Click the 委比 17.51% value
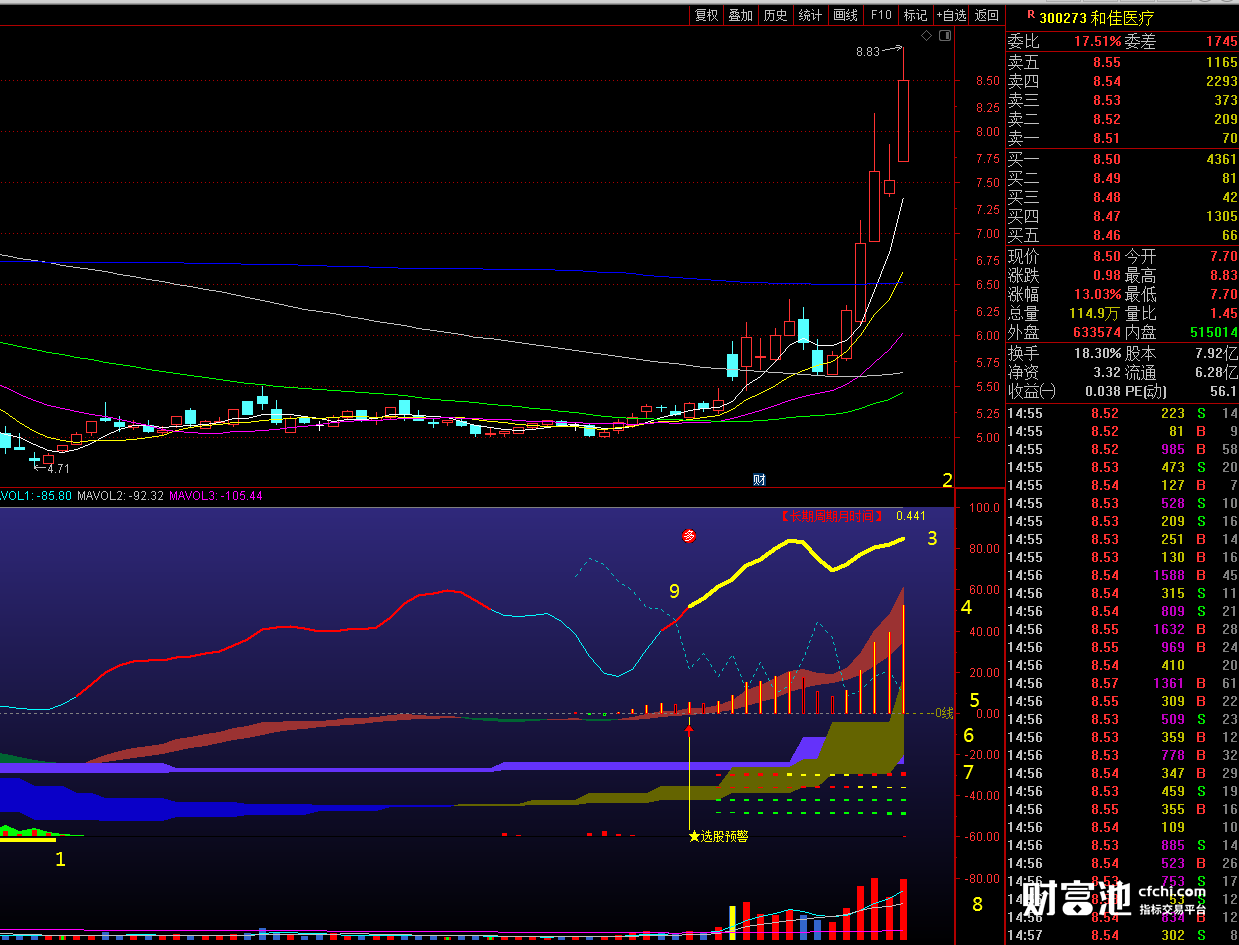 tap(1098, 42)
